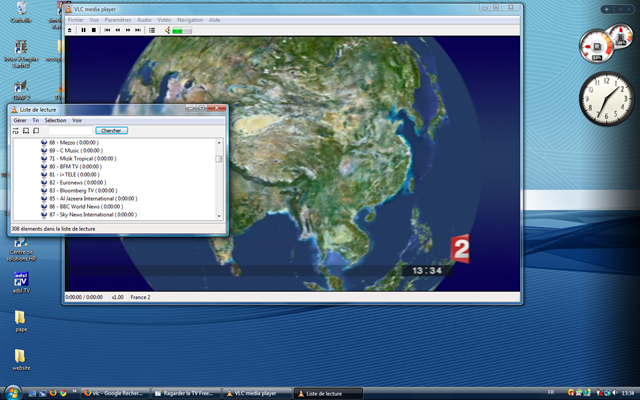640x400 pixels.
Task: Click the France 2 label in VLC status bar
Action: tap(140, 297)
